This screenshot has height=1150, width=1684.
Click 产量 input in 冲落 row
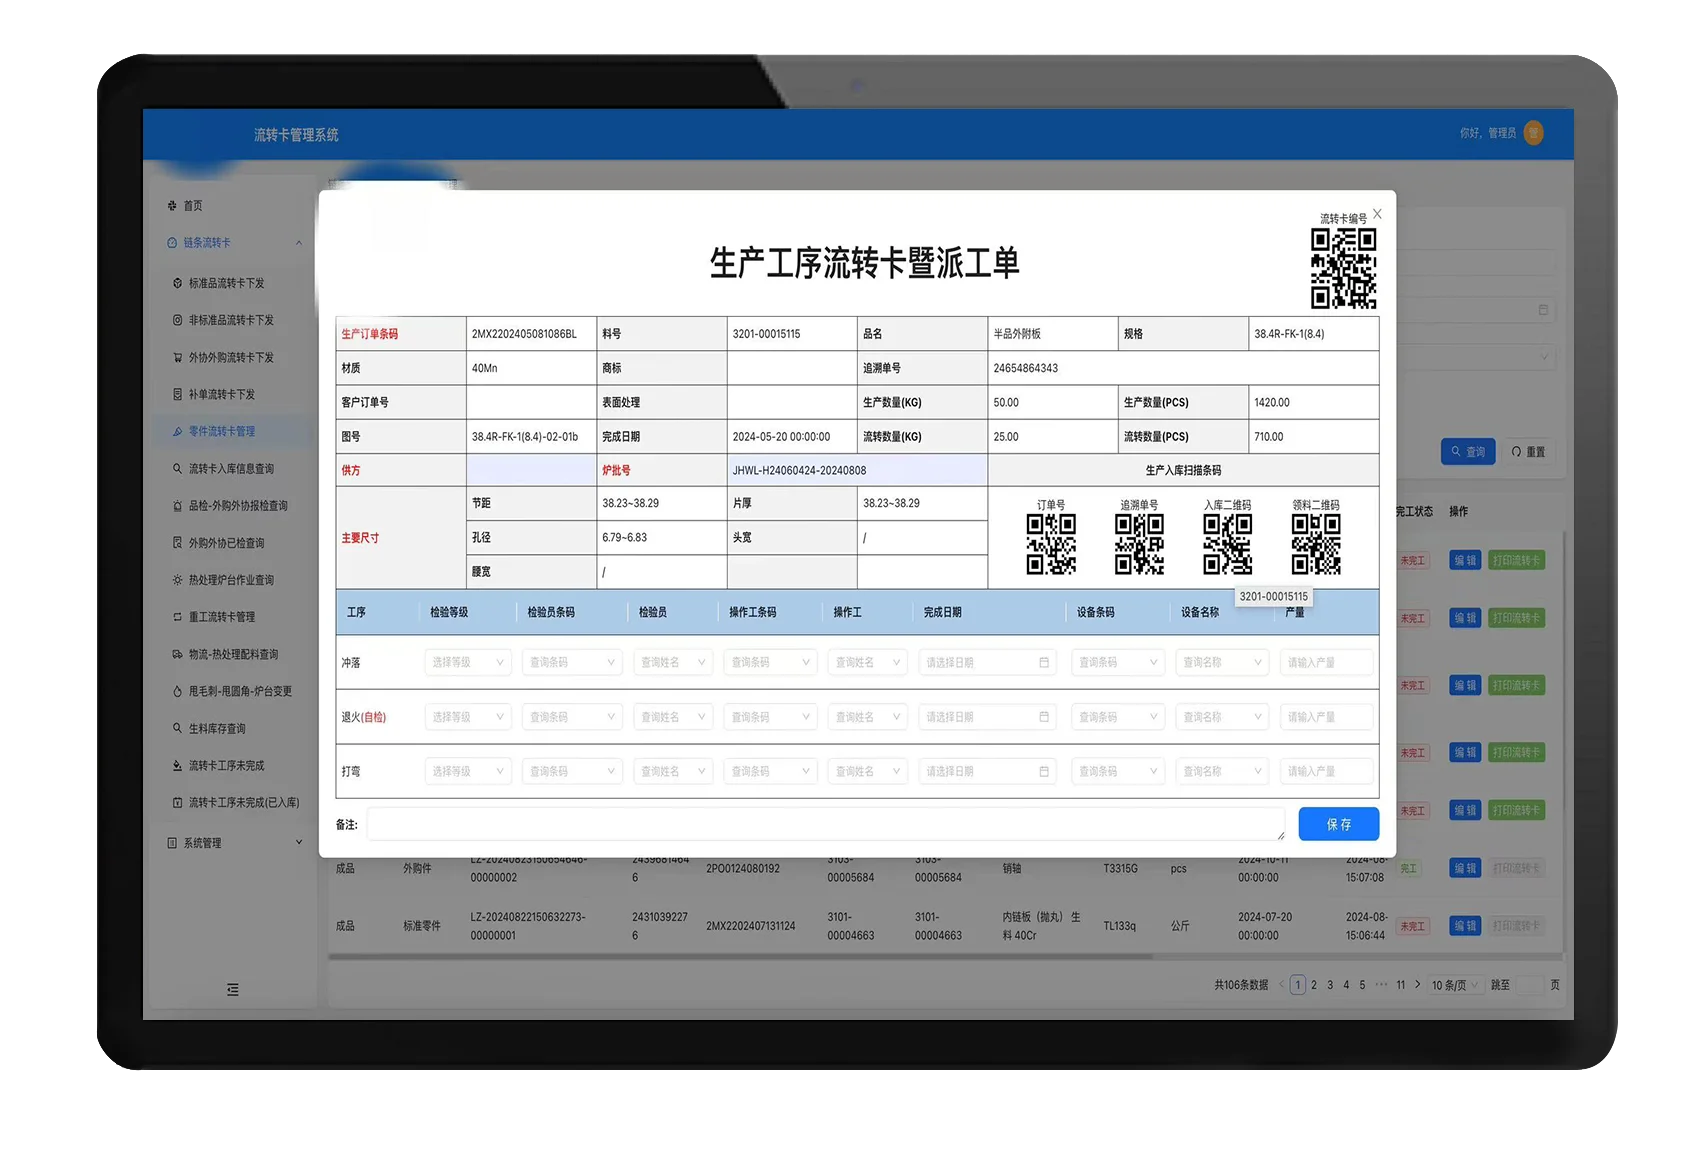click(x=1326, y=662)
